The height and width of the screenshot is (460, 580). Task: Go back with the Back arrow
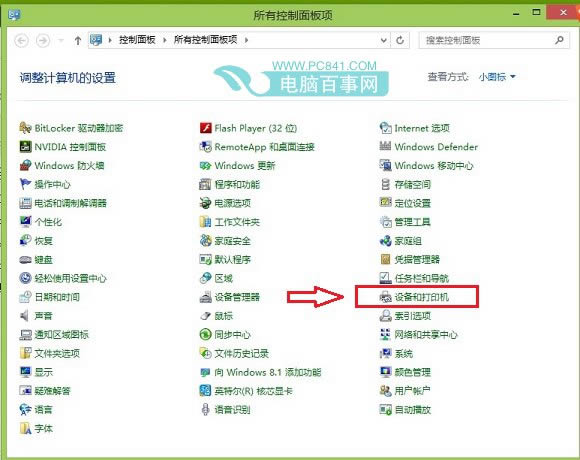[x=22, y=40]
